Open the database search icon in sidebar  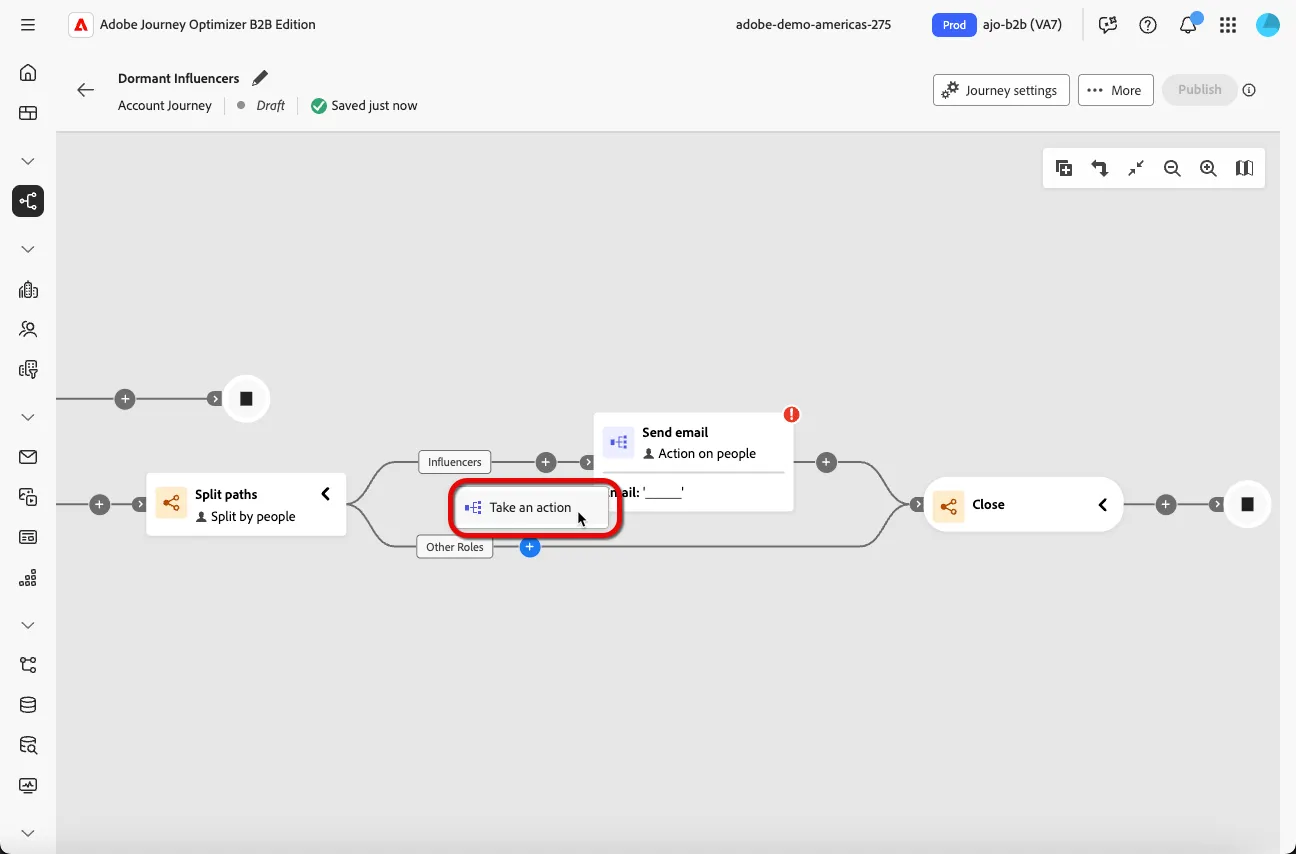(x=28, y=745)
